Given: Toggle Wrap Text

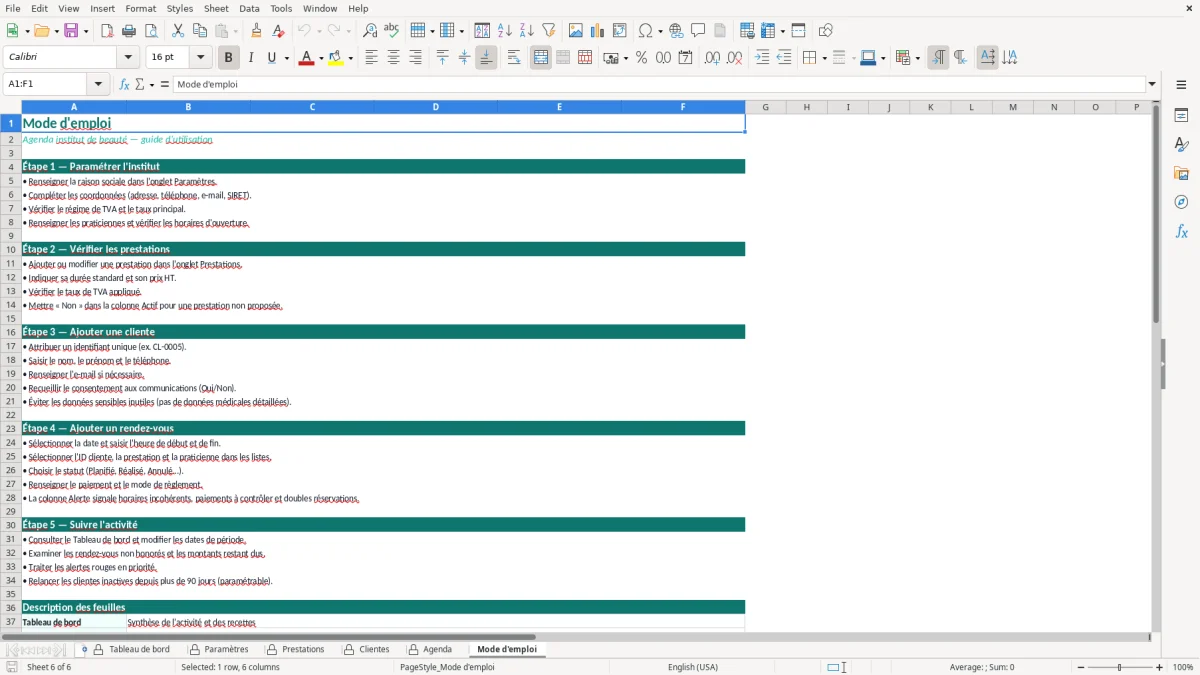Looking at the screenshot, I should [514, 58].
